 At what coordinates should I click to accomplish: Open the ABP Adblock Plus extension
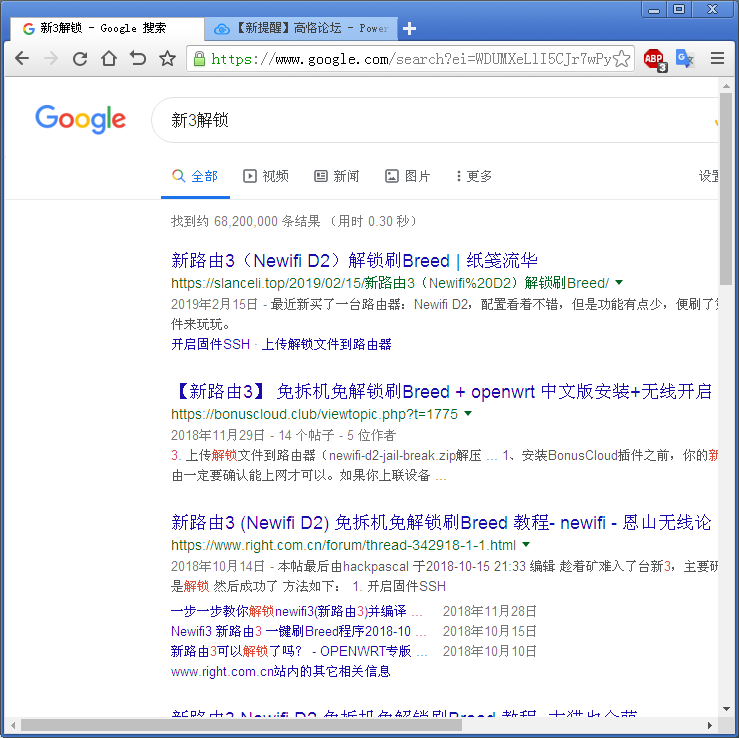(x=655, y=59)
